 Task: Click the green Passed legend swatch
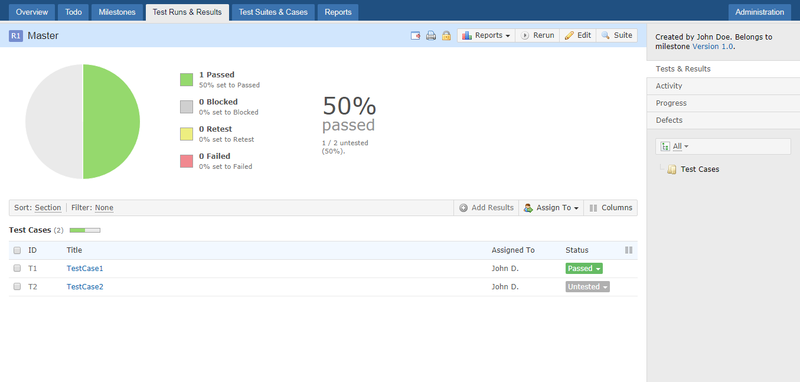point(186,80)
